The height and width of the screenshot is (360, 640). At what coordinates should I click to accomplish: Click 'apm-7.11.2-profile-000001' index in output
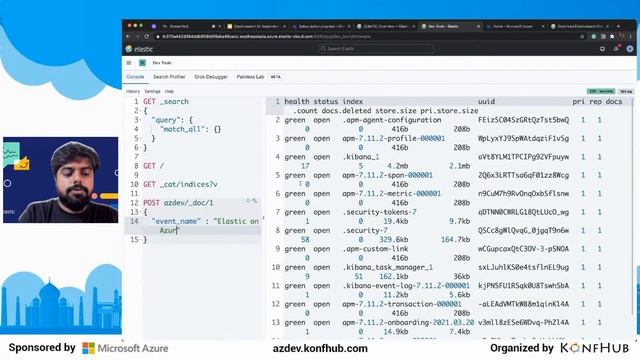(x=393, y=138)
